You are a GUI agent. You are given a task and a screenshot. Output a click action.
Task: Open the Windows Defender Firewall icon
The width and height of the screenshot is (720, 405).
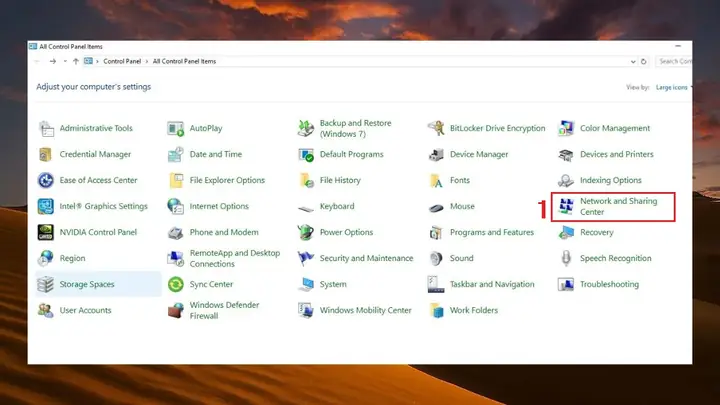(175, 310)
